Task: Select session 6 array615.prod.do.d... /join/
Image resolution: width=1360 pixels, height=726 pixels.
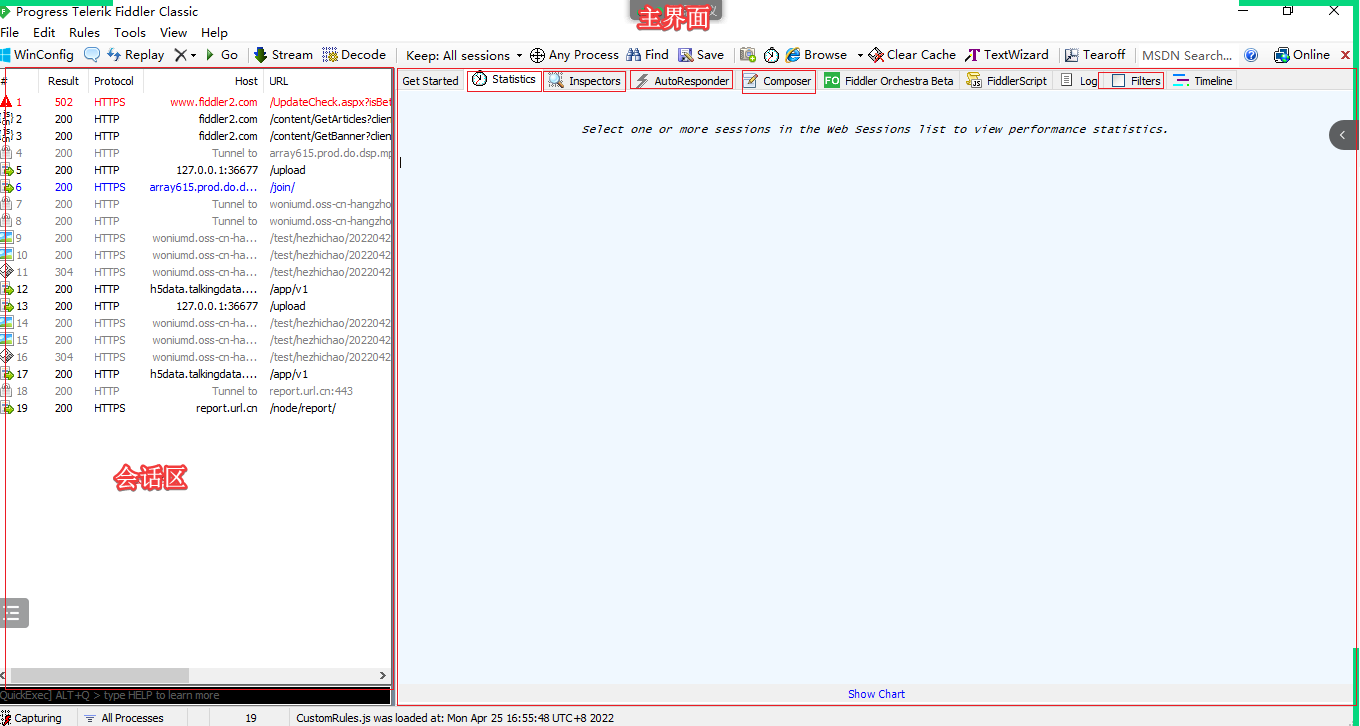Action: tap(196, 187)
